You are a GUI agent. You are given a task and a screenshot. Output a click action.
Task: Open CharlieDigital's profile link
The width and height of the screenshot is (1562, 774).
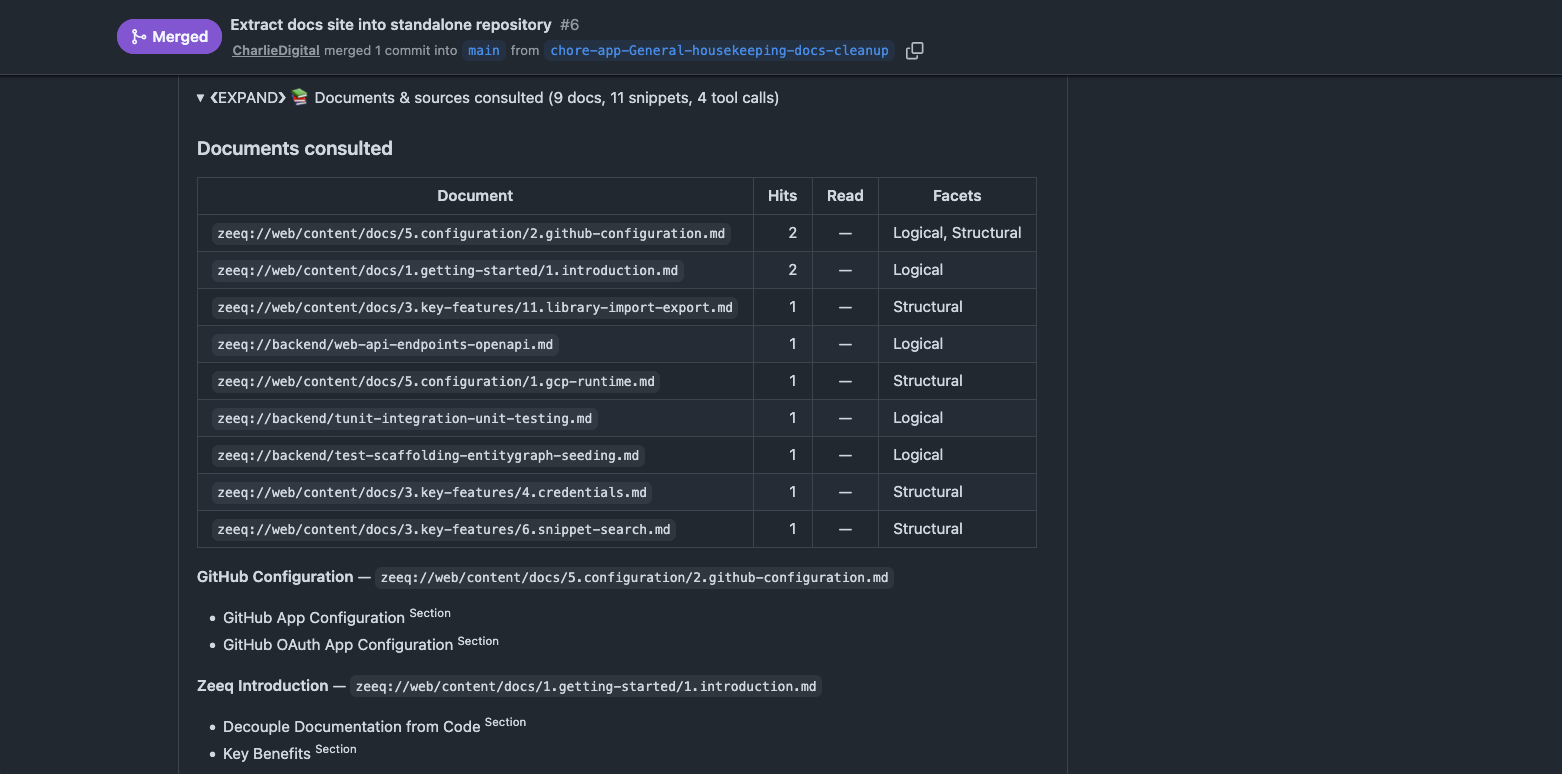point(276,51)
